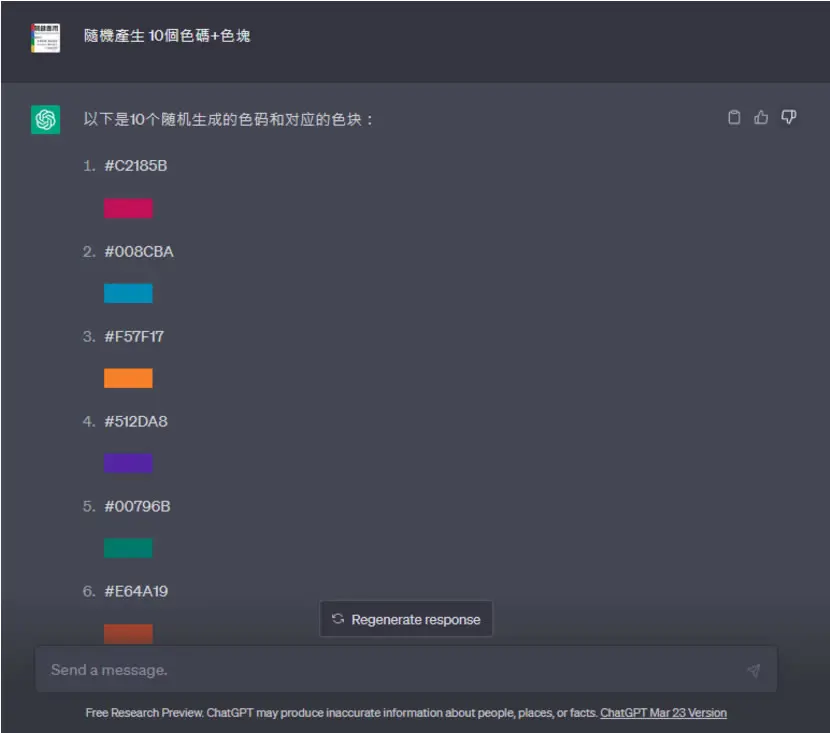This screenshot has width=830, height=733.
Task: Click the #512DA8 color code text
Action: click(x=136, y=421)
